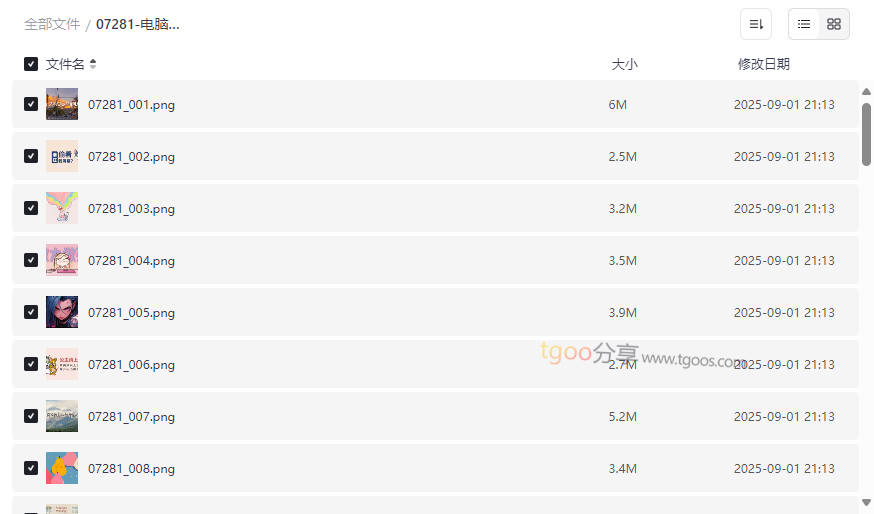The width and height of the screenshot is (874, 514).
Task: Open the sort order options icon
Action: pos(756,24)
